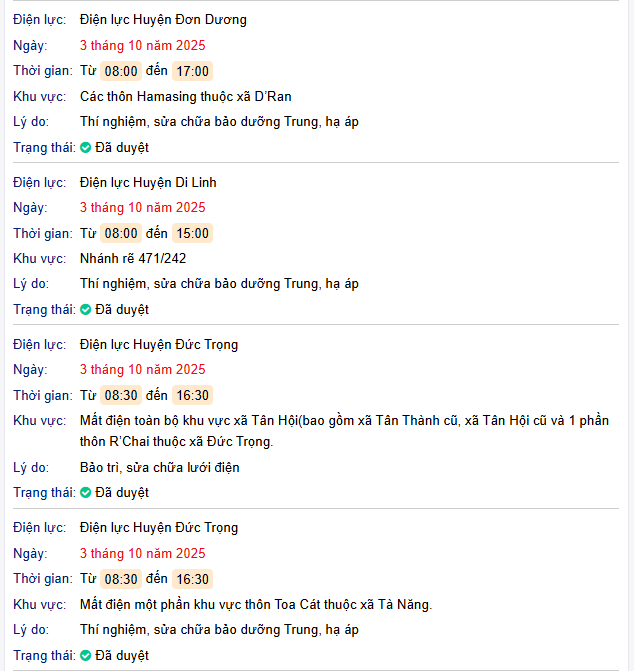Click the 08:30 start time in Tân Hội entry

121,395
